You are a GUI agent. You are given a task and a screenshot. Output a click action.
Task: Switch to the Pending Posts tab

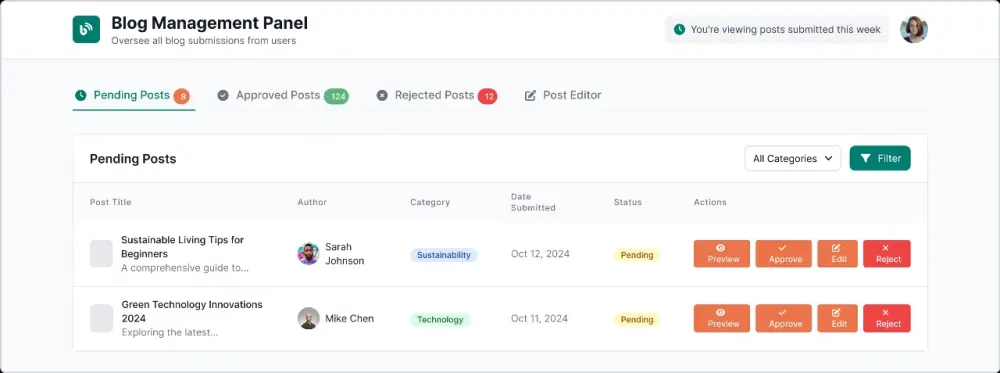point(134,96)
